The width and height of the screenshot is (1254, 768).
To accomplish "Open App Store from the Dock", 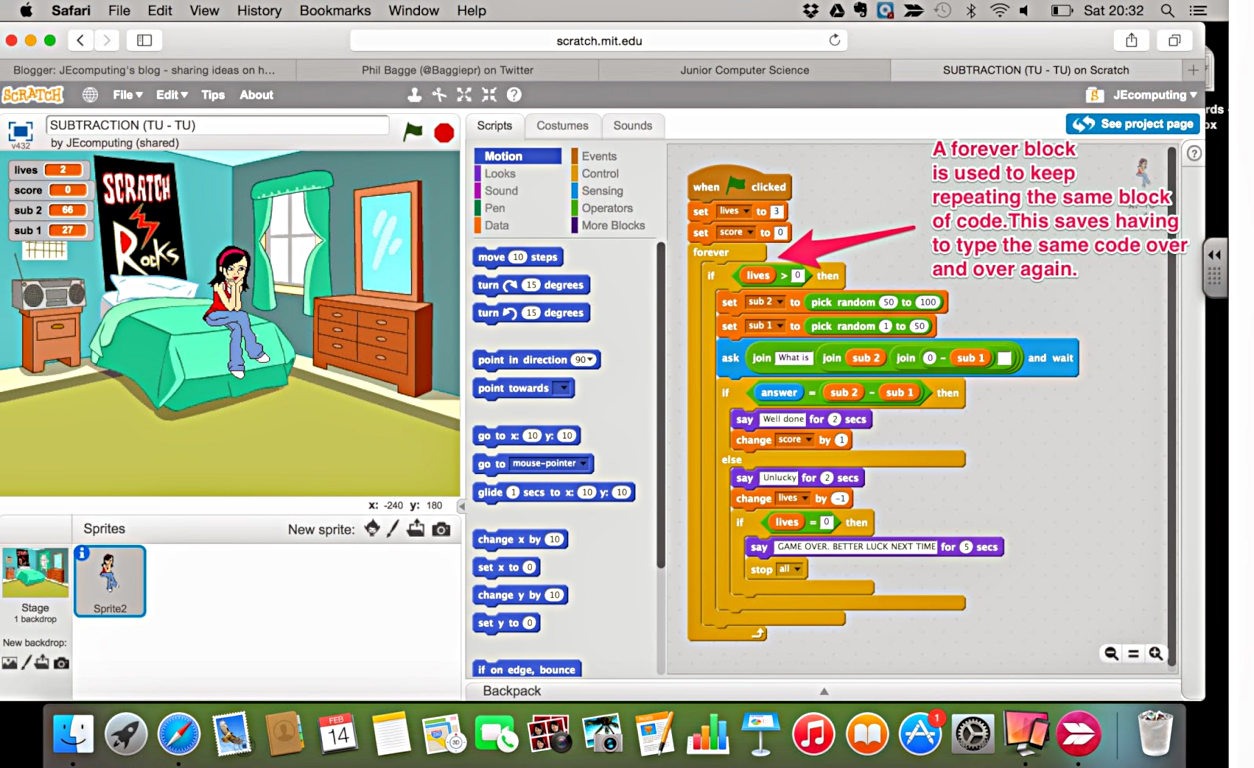I will (x=920, y=735).
